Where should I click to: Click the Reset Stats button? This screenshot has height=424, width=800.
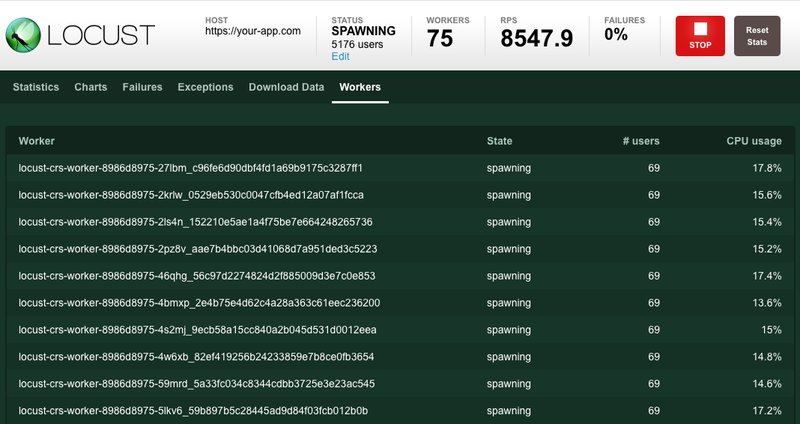(x=757, y=36)
